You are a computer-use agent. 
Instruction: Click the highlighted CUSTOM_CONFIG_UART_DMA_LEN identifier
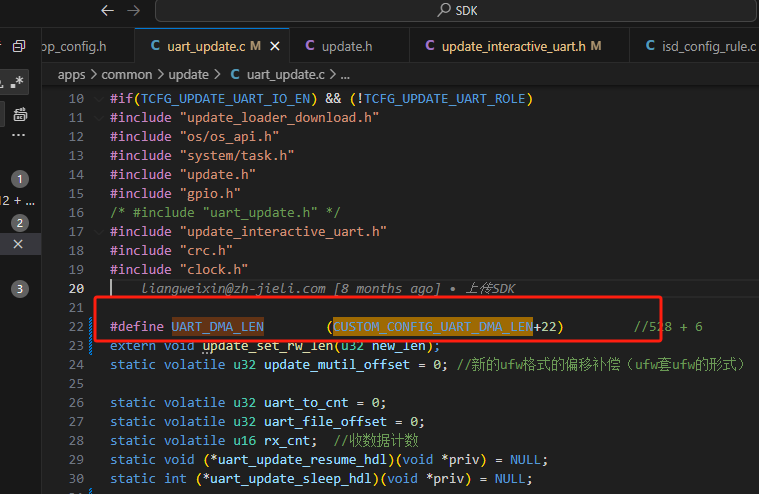pyautogui.click(x=433, y=327)
